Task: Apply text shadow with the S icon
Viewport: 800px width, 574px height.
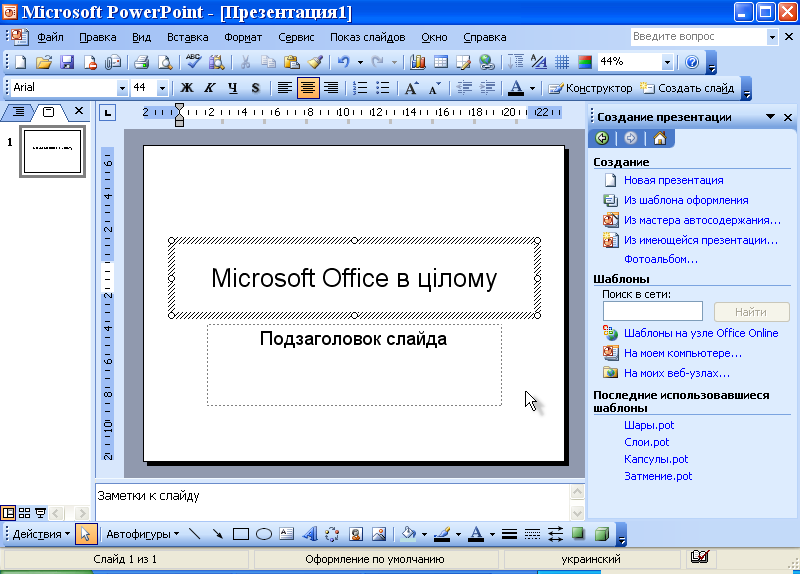Action: point(256,88)
